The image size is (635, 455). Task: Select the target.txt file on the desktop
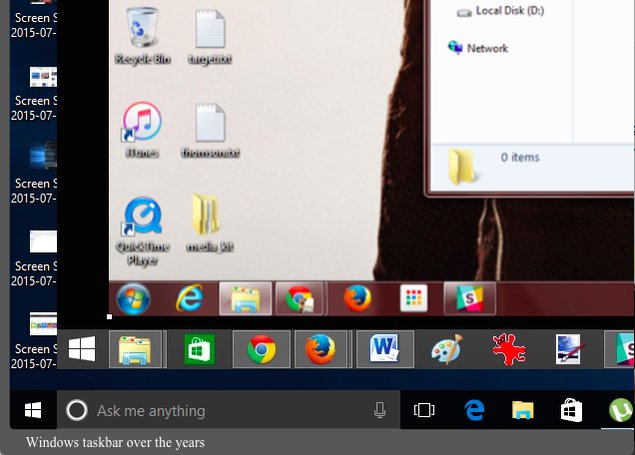pyautogui.click(x=210, y=37)
